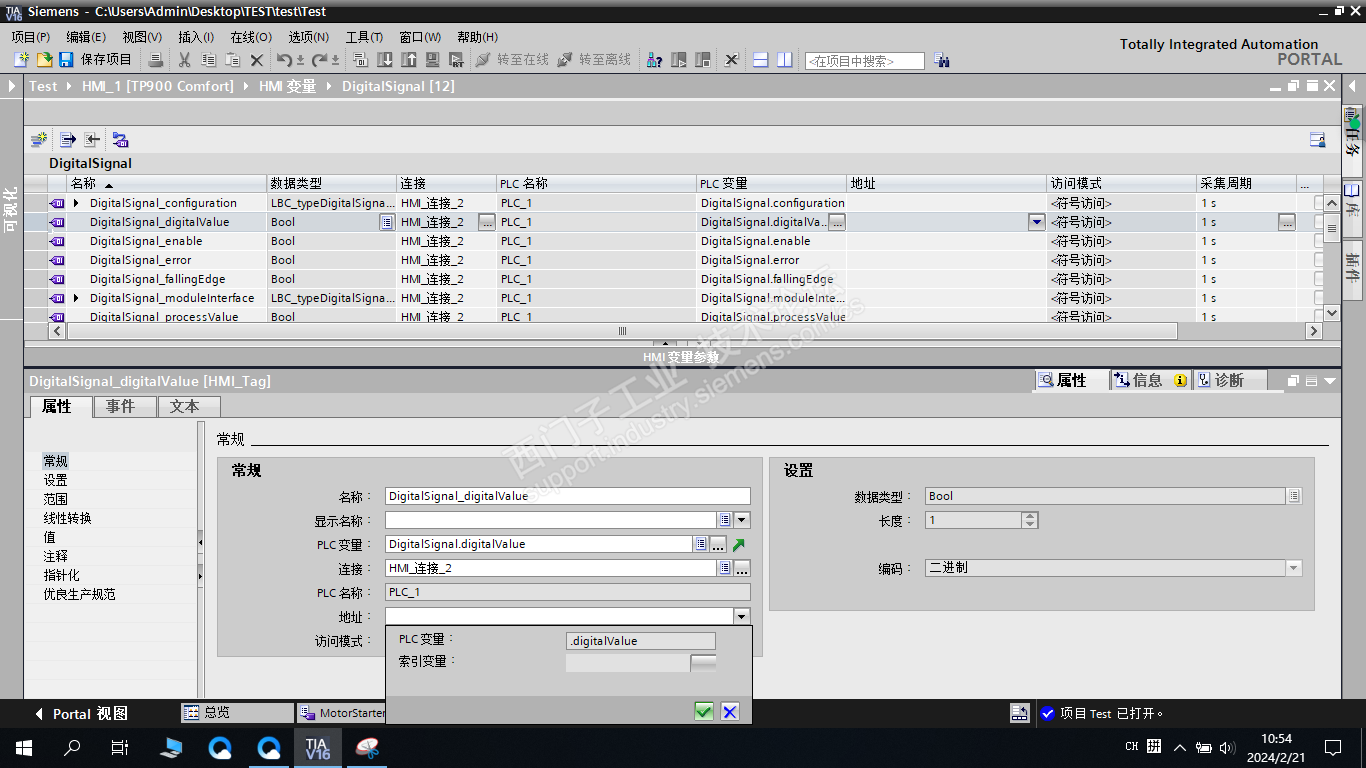This screenshot has width=1366, height=768.
Task: Expand the project tree with the breadcrumb arrow
Action: pyautogui.click(x=12, y=86)
